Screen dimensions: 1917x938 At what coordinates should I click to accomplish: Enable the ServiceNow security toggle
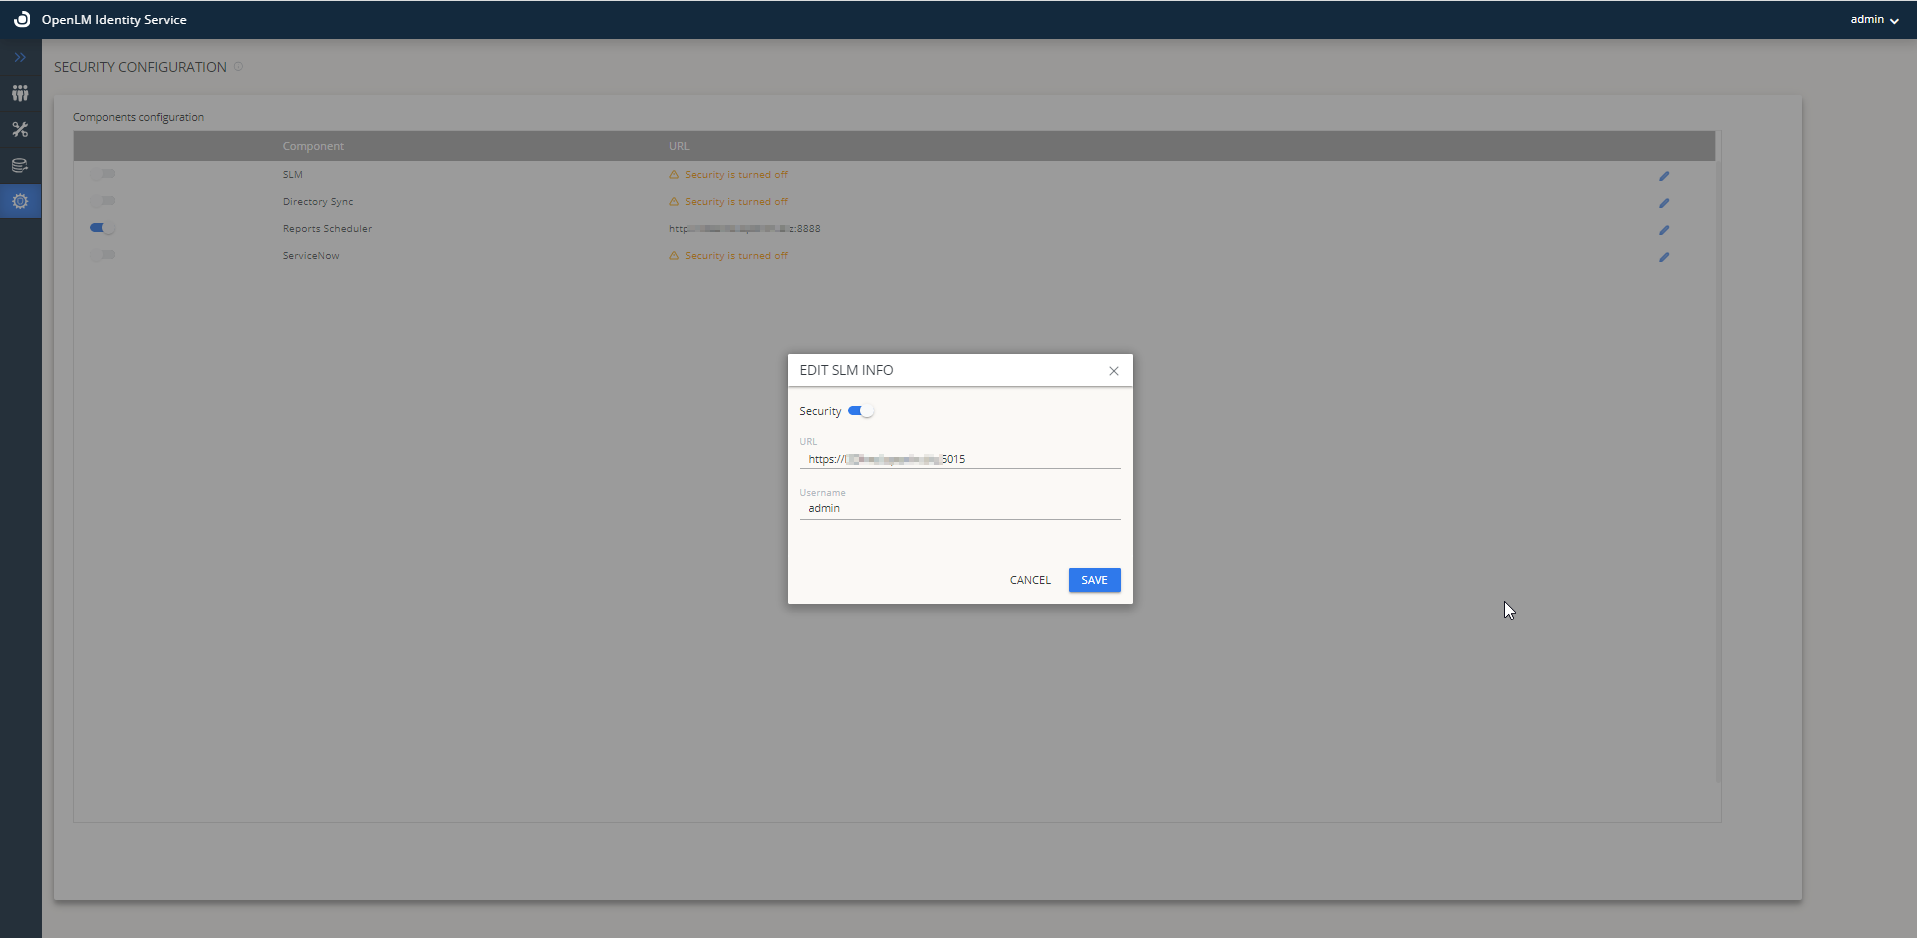(103, 255)
